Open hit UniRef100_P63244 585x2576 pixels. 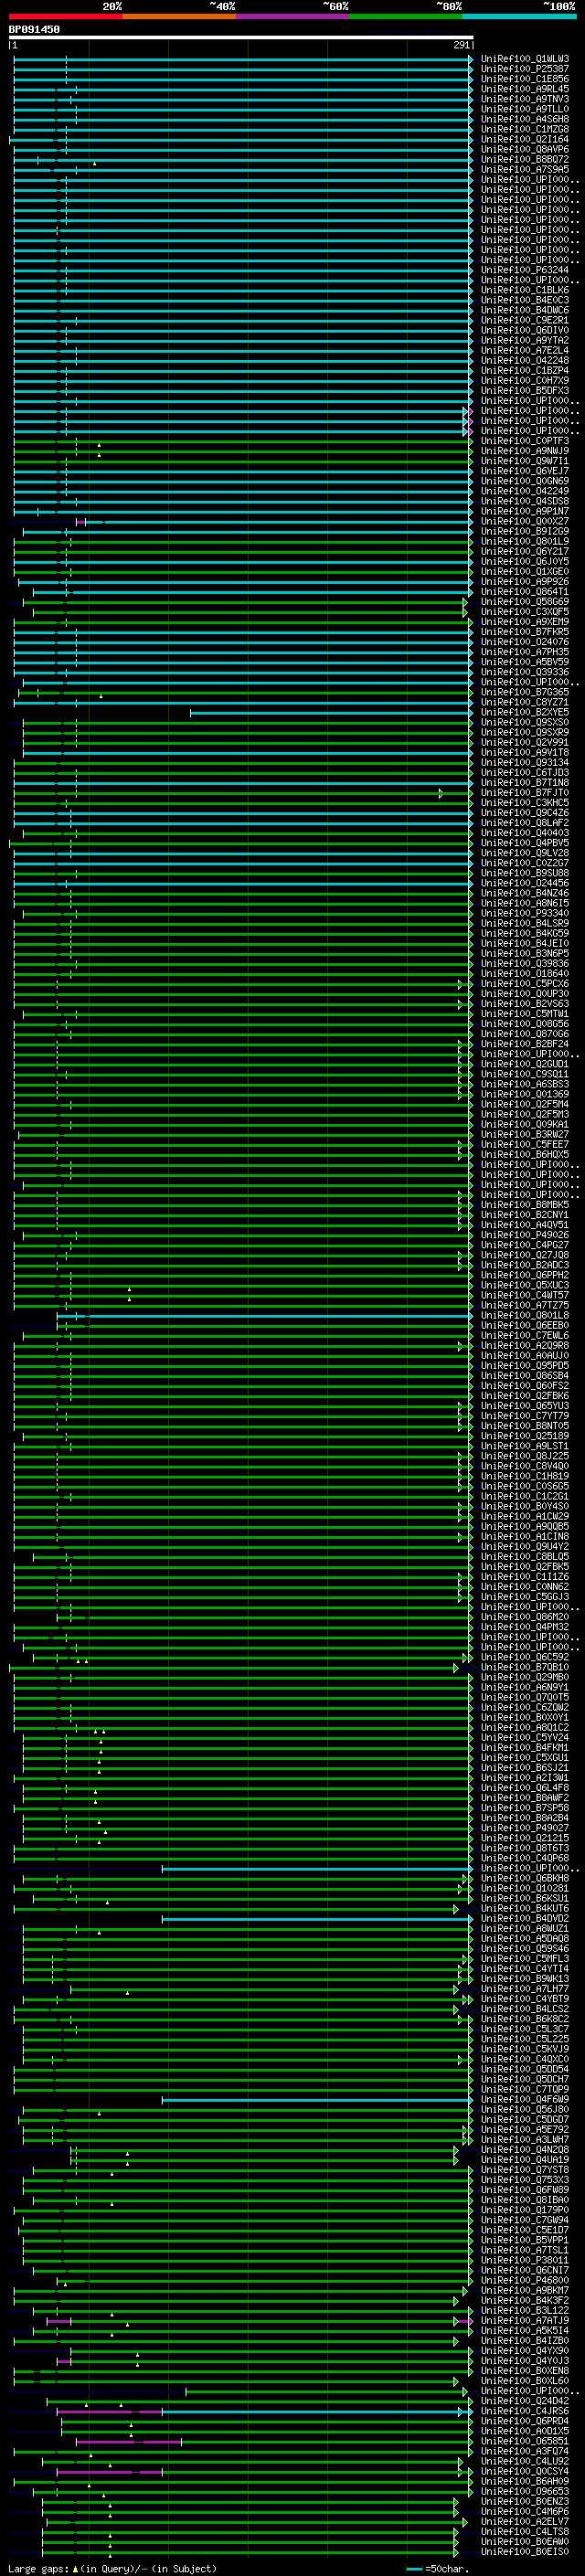coord(525,270)
